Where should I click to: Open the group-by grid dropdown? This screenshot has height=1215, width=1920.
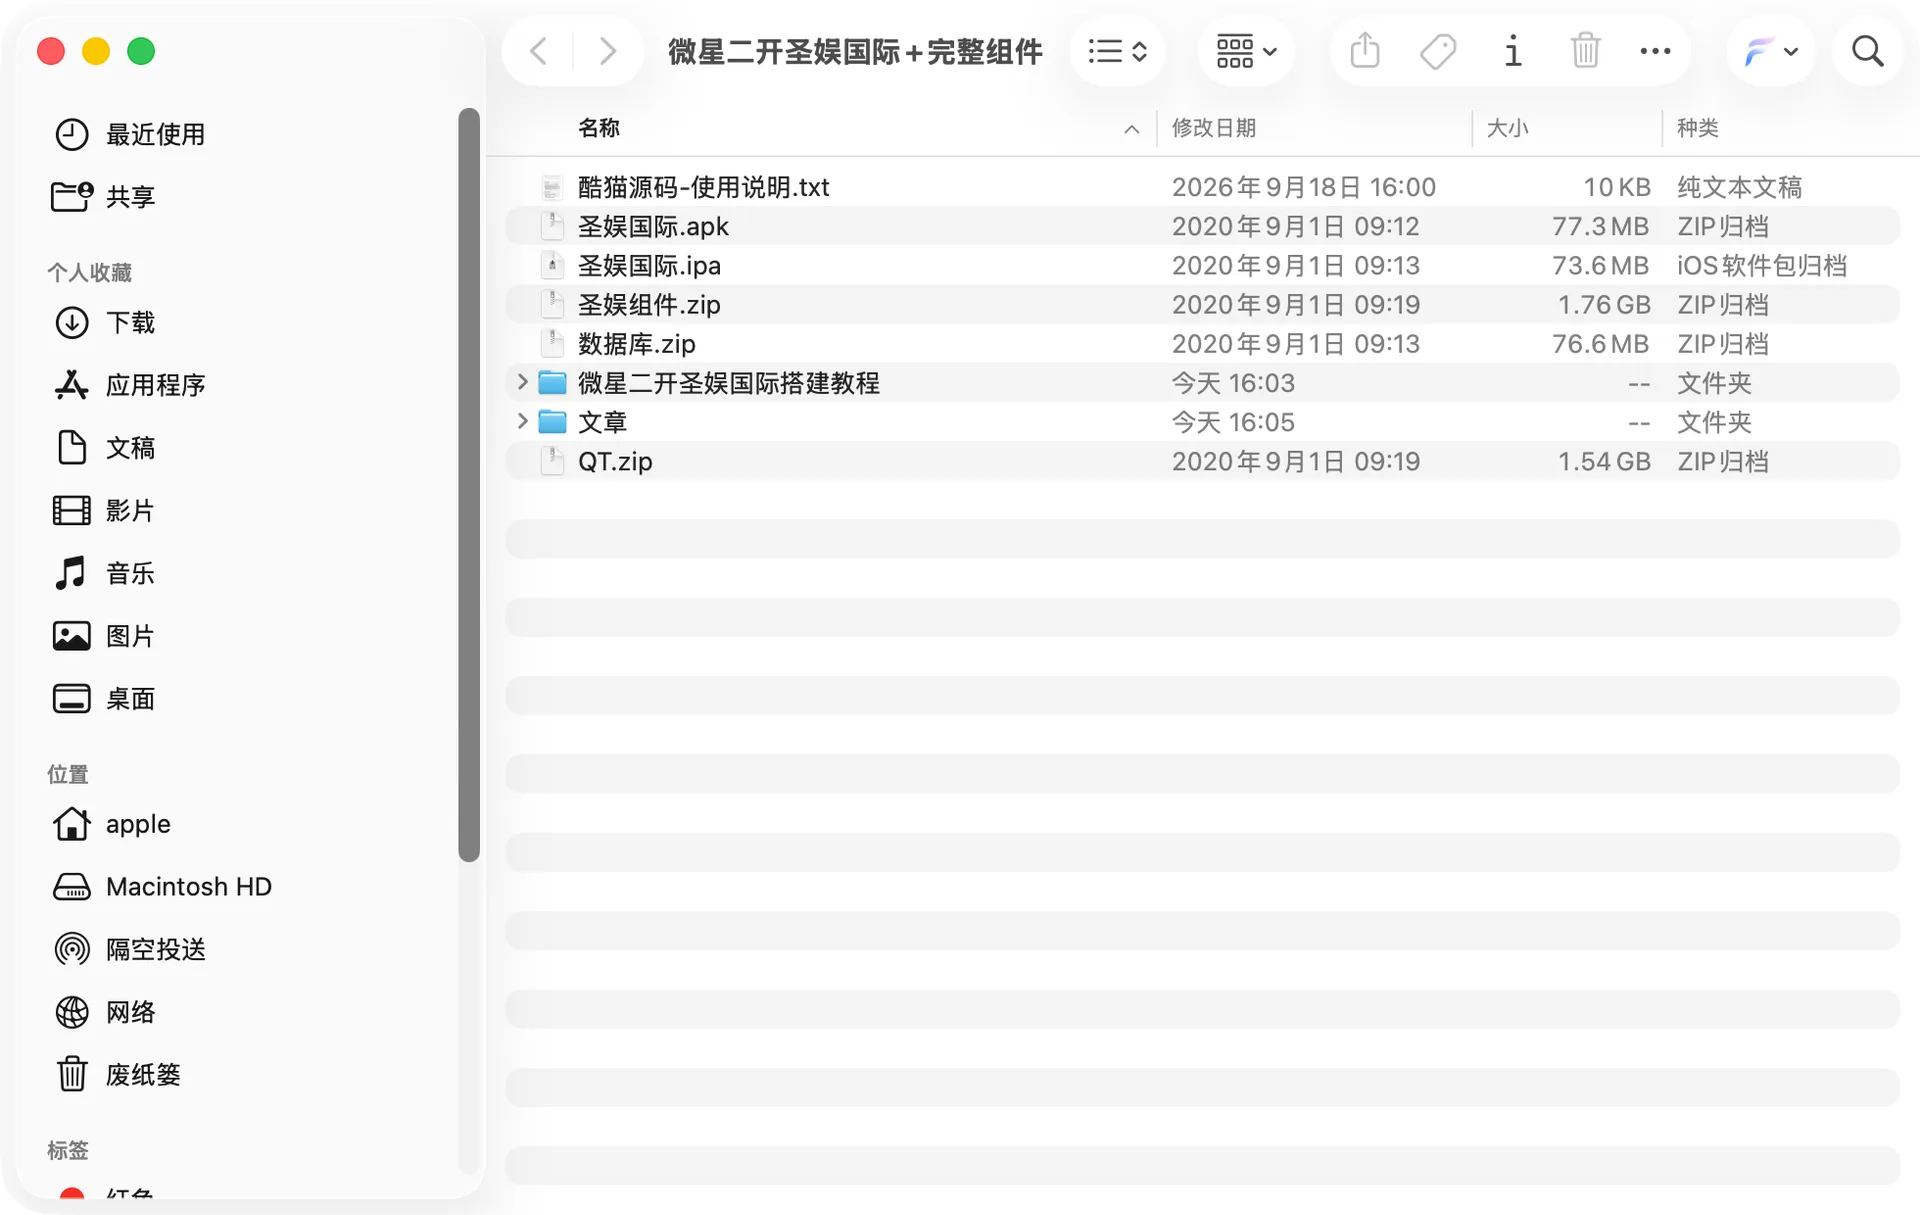[1246, 51]
